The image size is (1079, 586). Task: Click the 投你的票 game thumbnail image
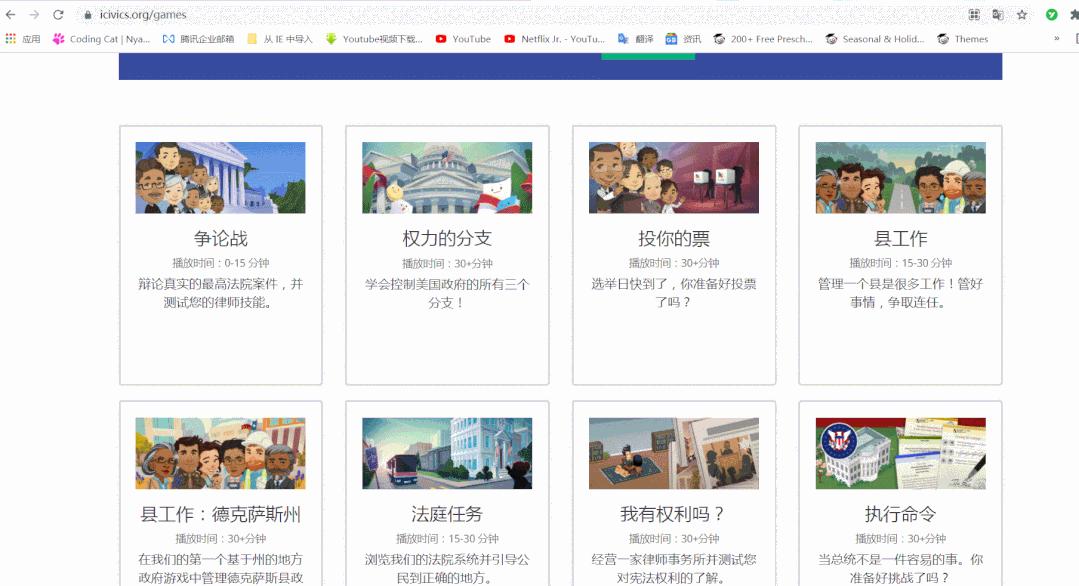click(x=672, y=178)
